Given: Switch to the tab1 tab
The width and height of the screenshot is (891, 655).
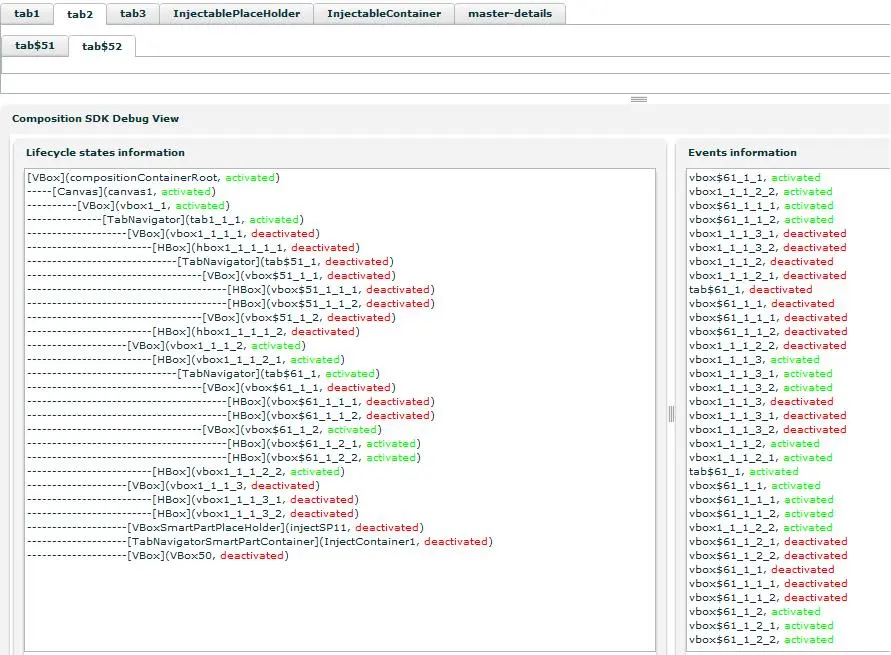Looking at the screenshot, I should (27, 14).
